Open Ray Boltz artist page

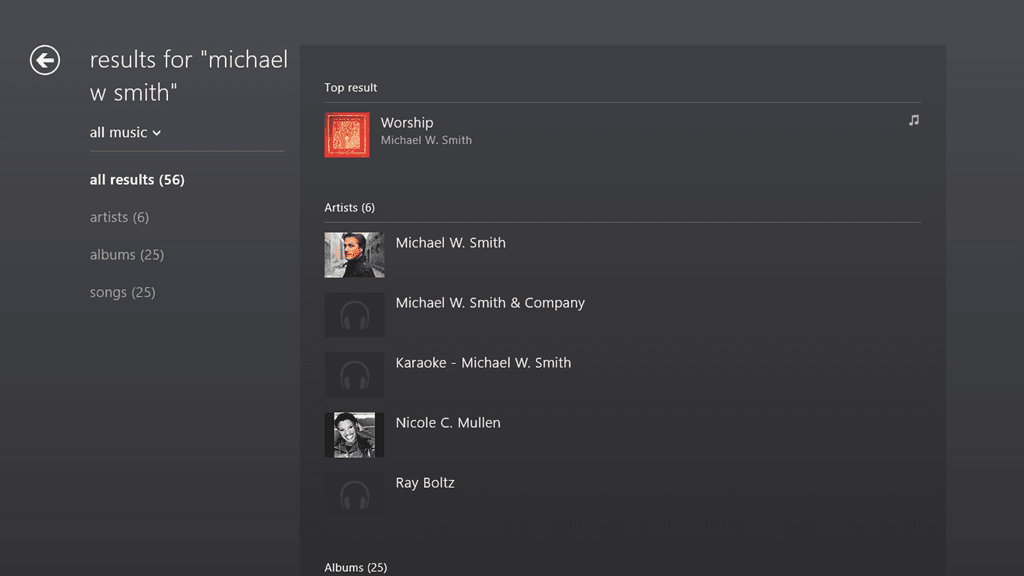click(425, 483)
